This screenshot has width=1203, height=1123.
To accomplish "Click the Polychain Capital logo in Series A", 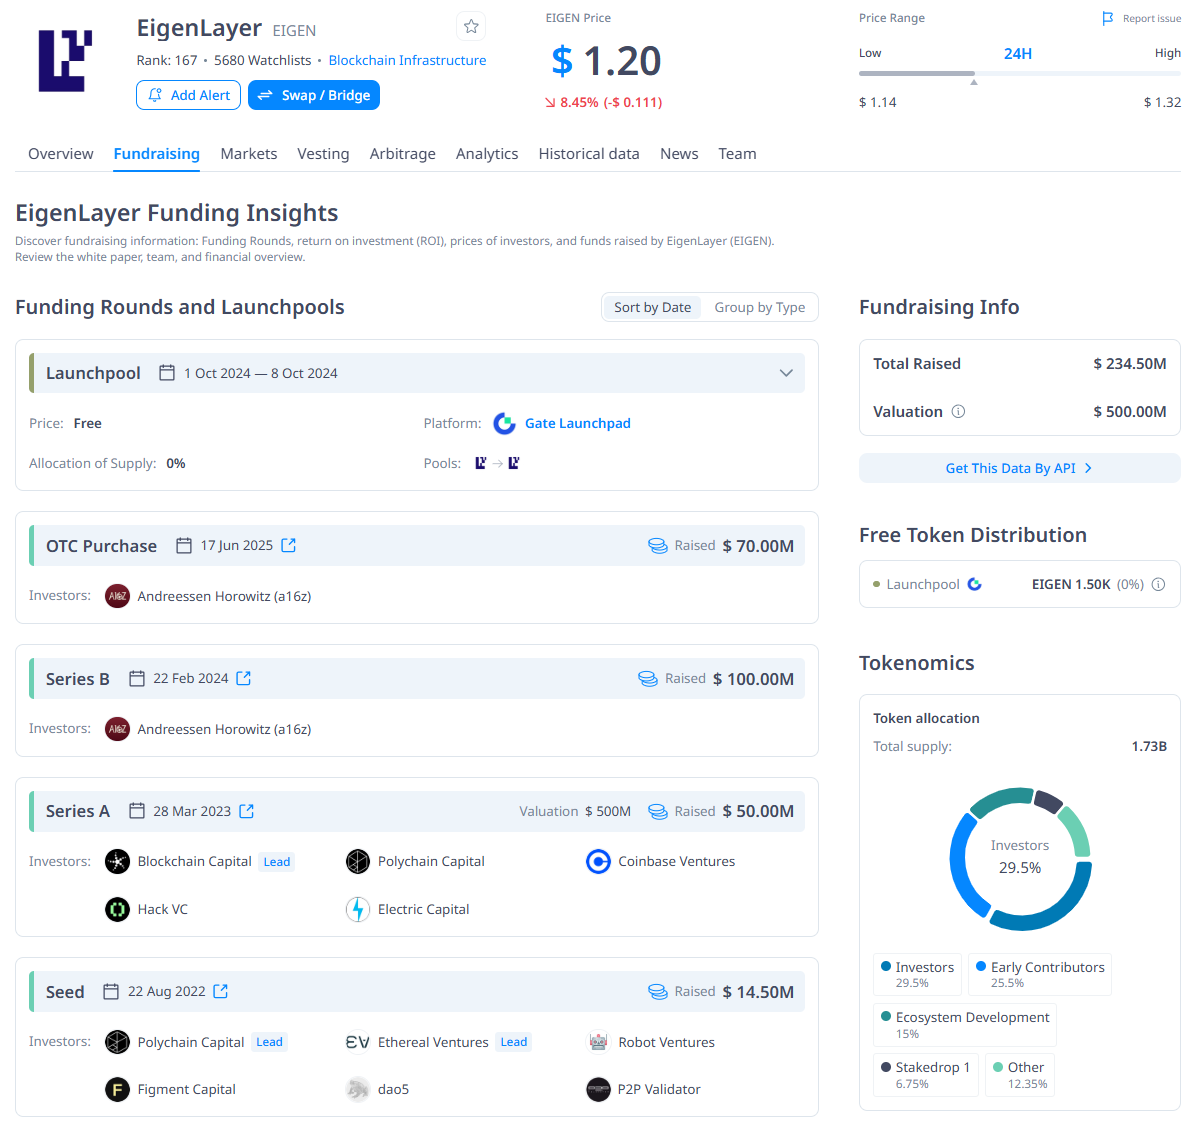I will pyautogui.click(x=358, y=861).
